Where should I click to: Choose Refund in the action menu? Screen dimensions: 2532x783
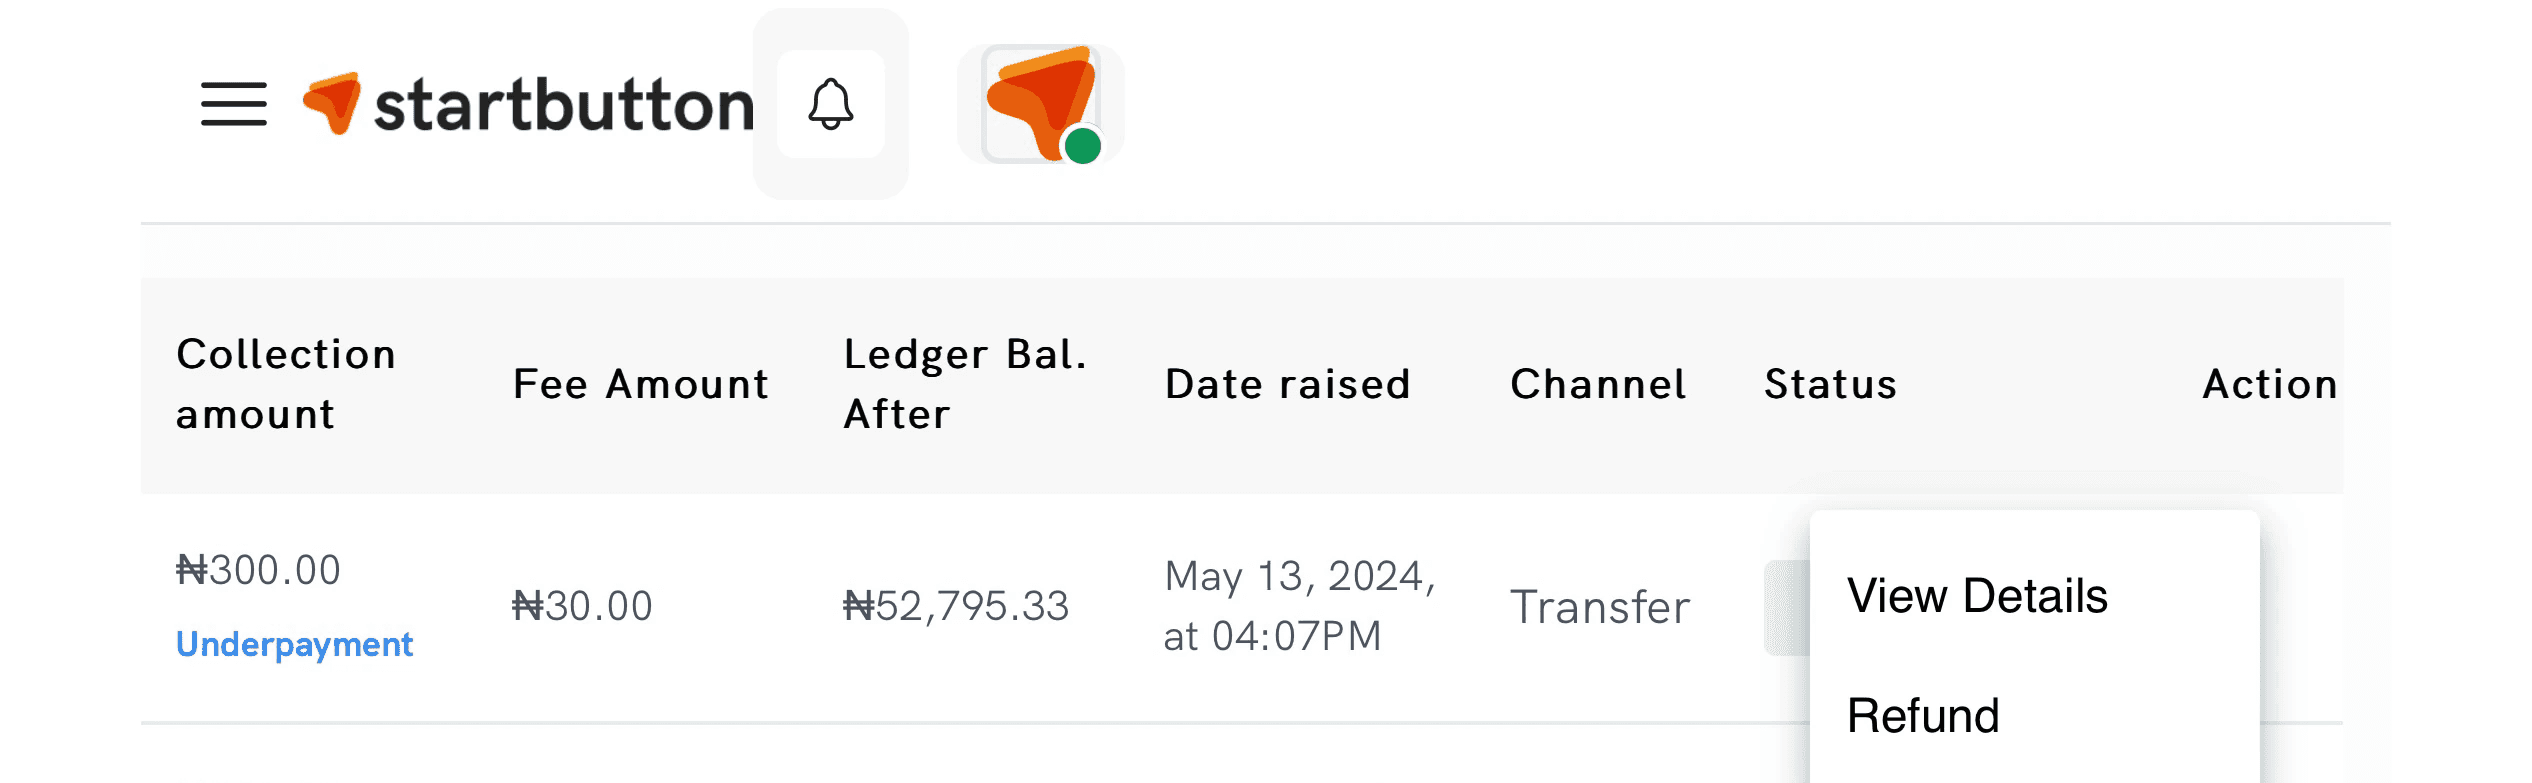point(1922,716)
